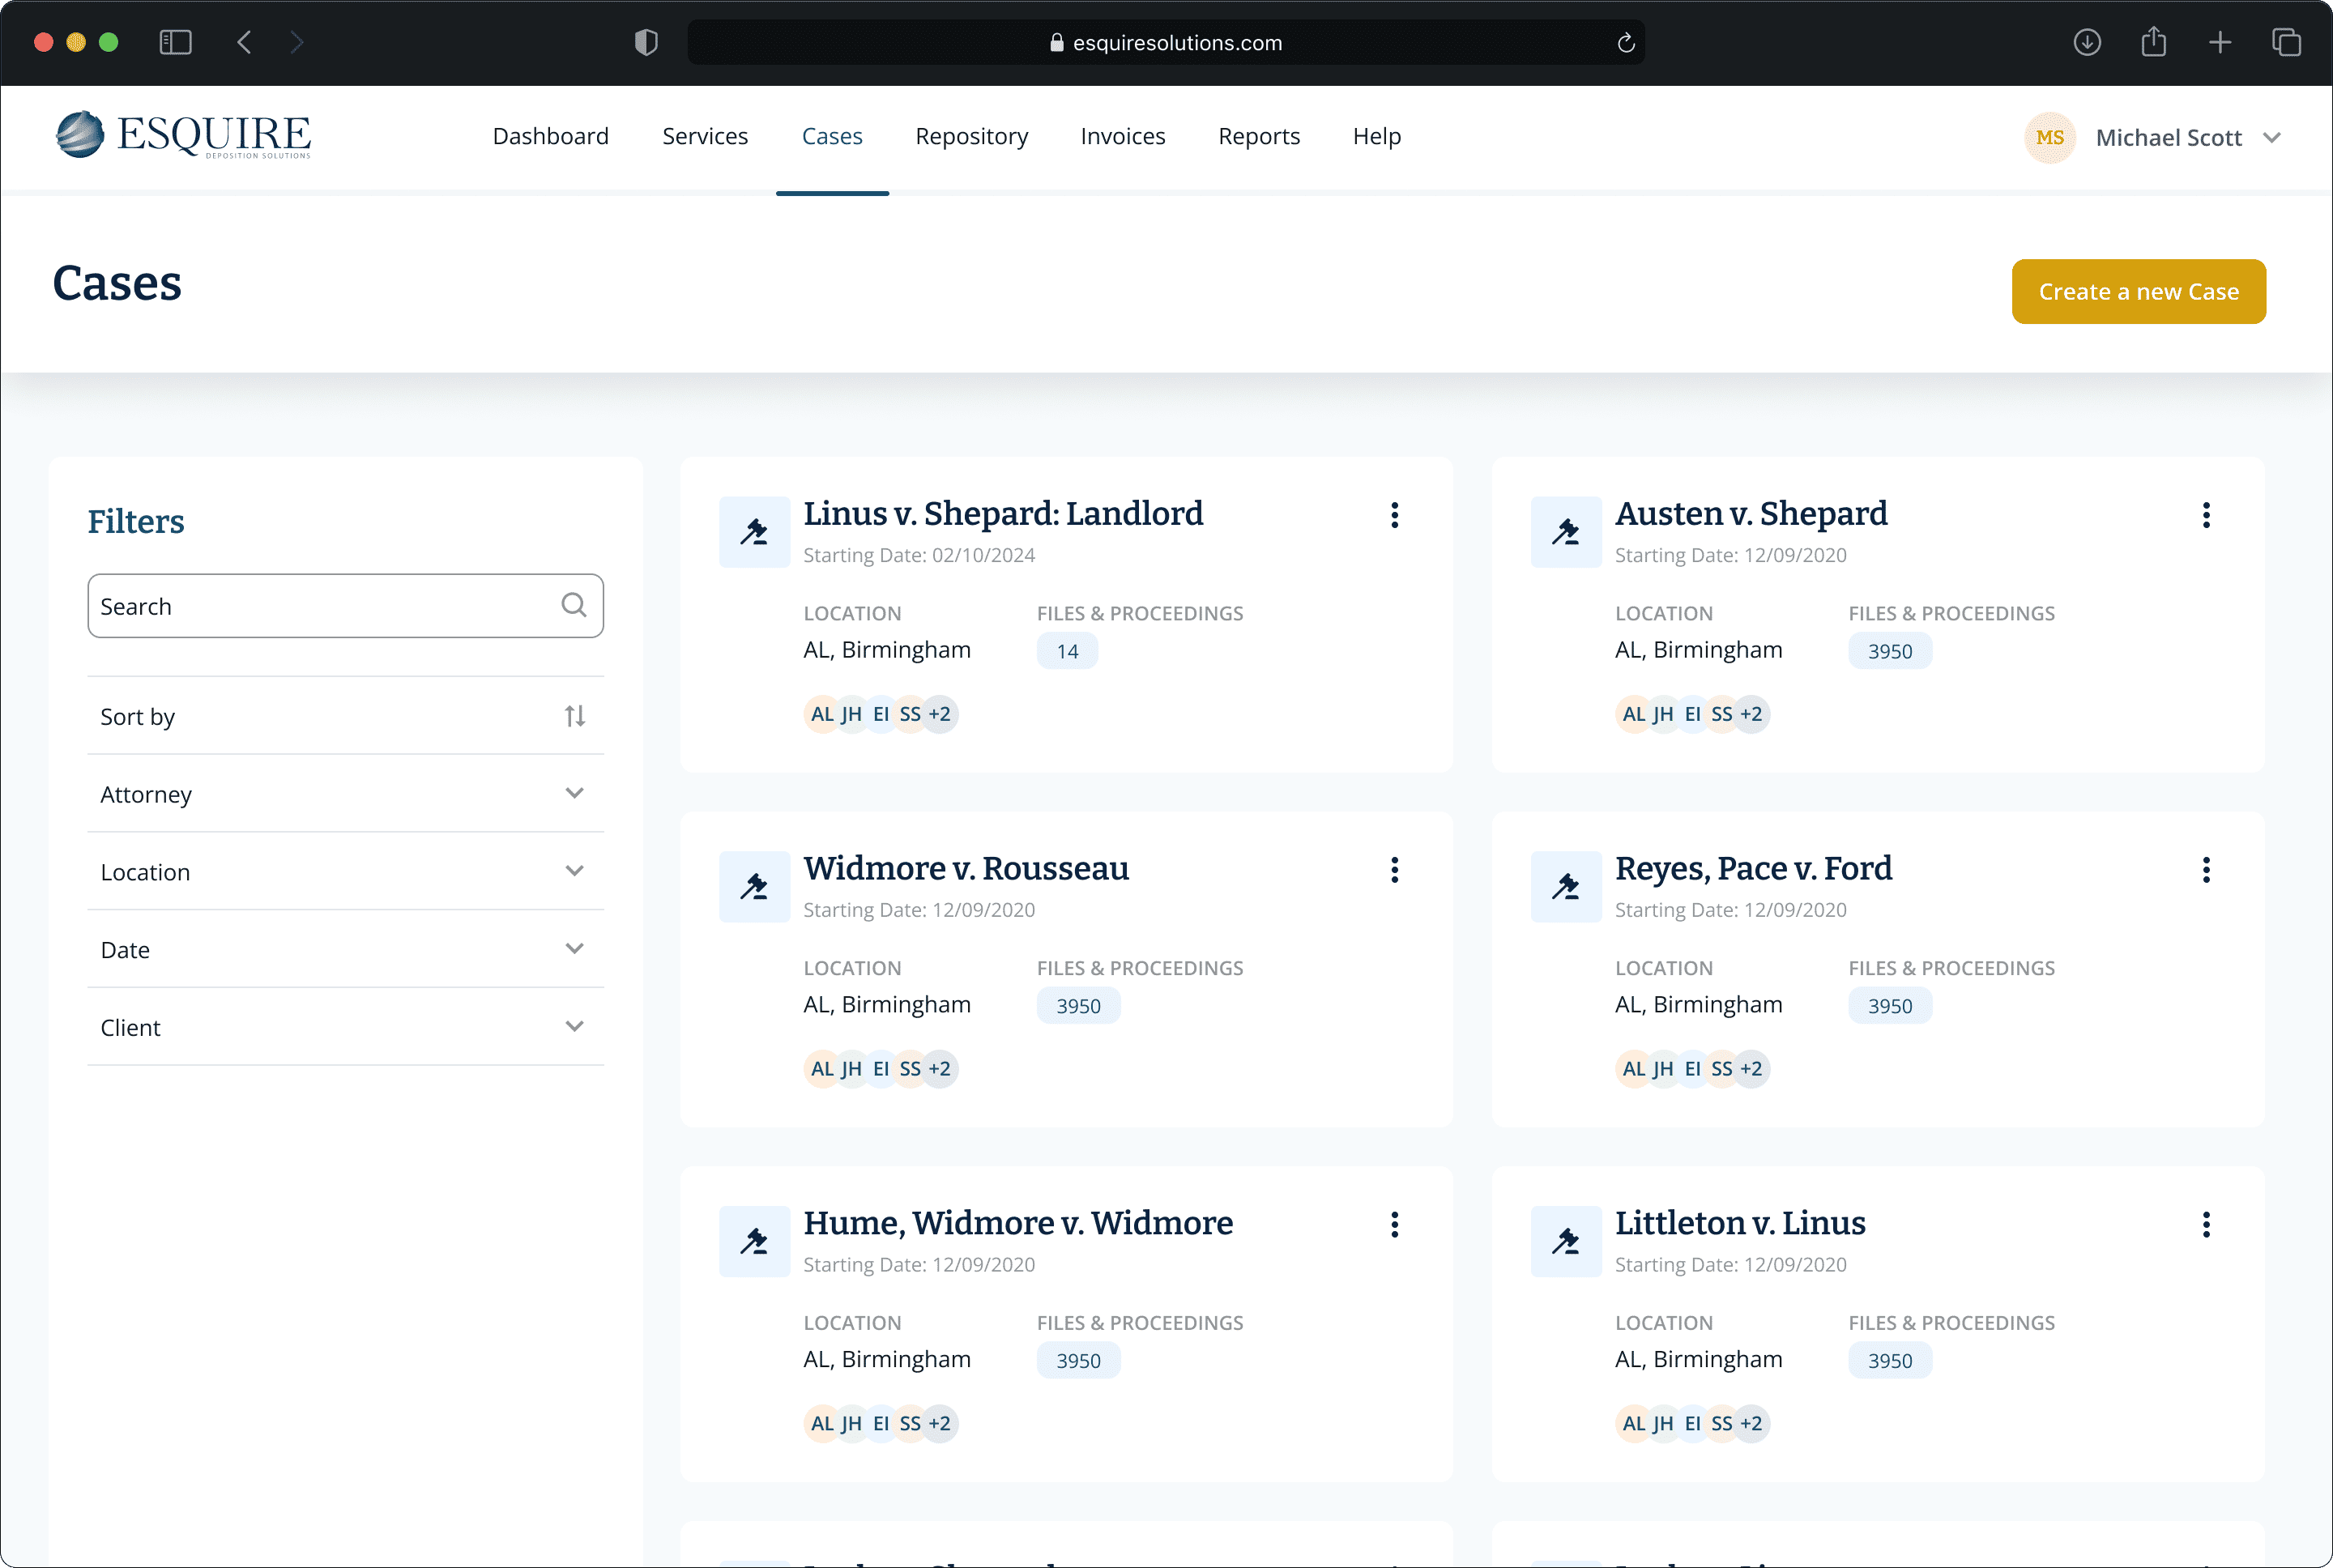Reload the page in the address bar

click(x=1625, y=43)
